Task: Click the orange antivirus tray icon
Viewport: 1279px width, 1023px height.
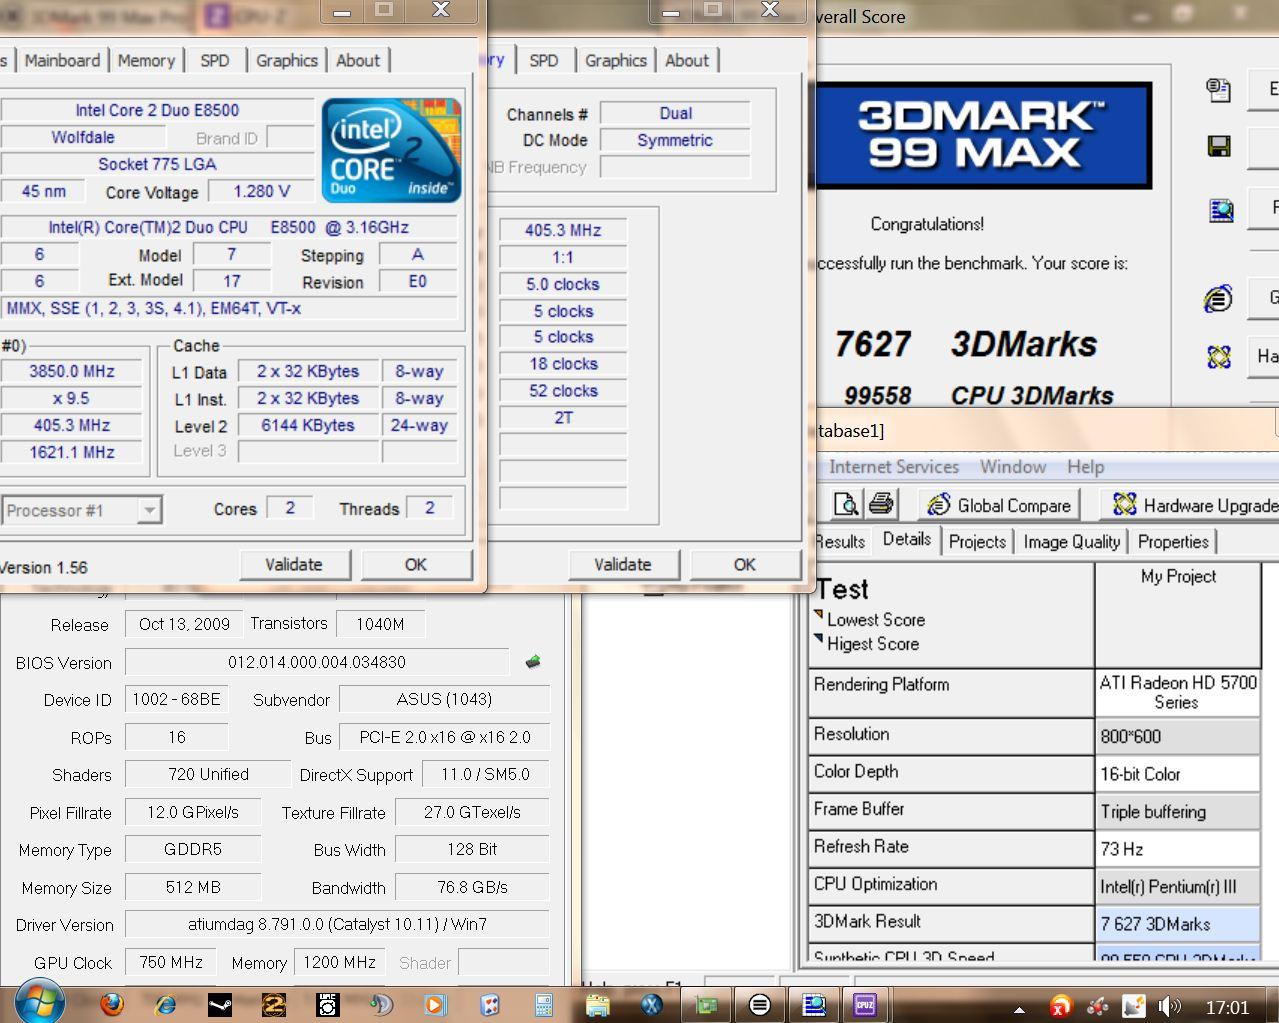Action: pyautogui.click(x=1061, y=1006)
